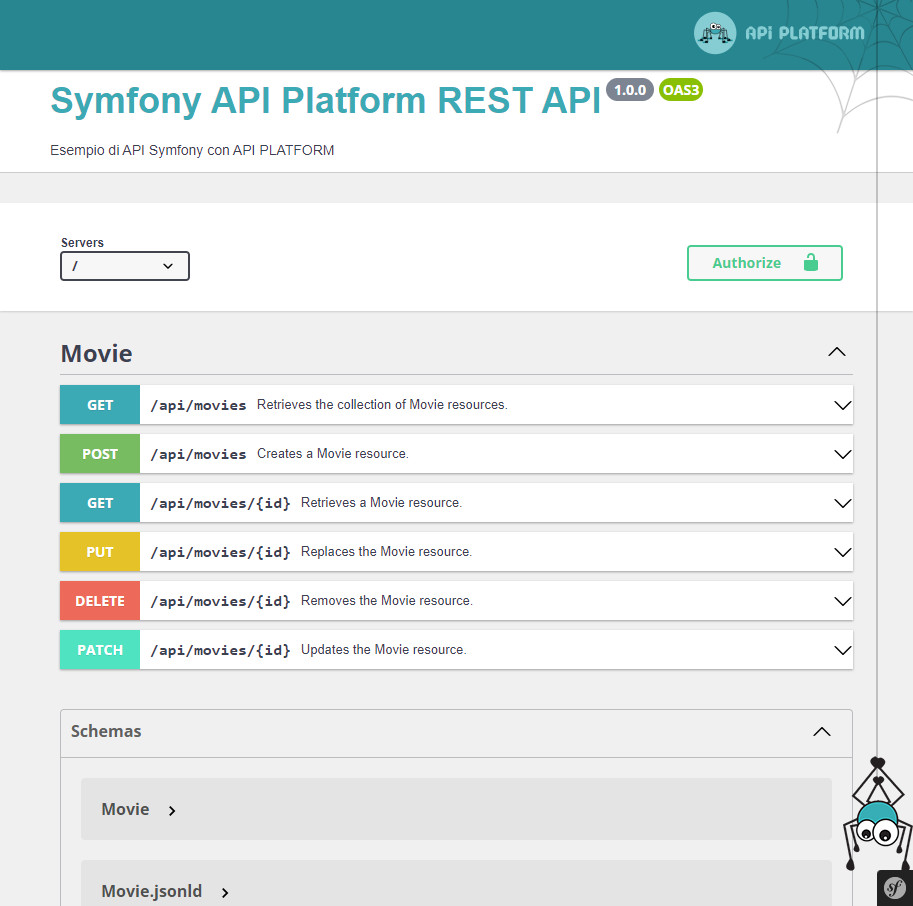Click the API Platform spider logo
The height and width of the screenshot is (906, 913).
[714, 33]
